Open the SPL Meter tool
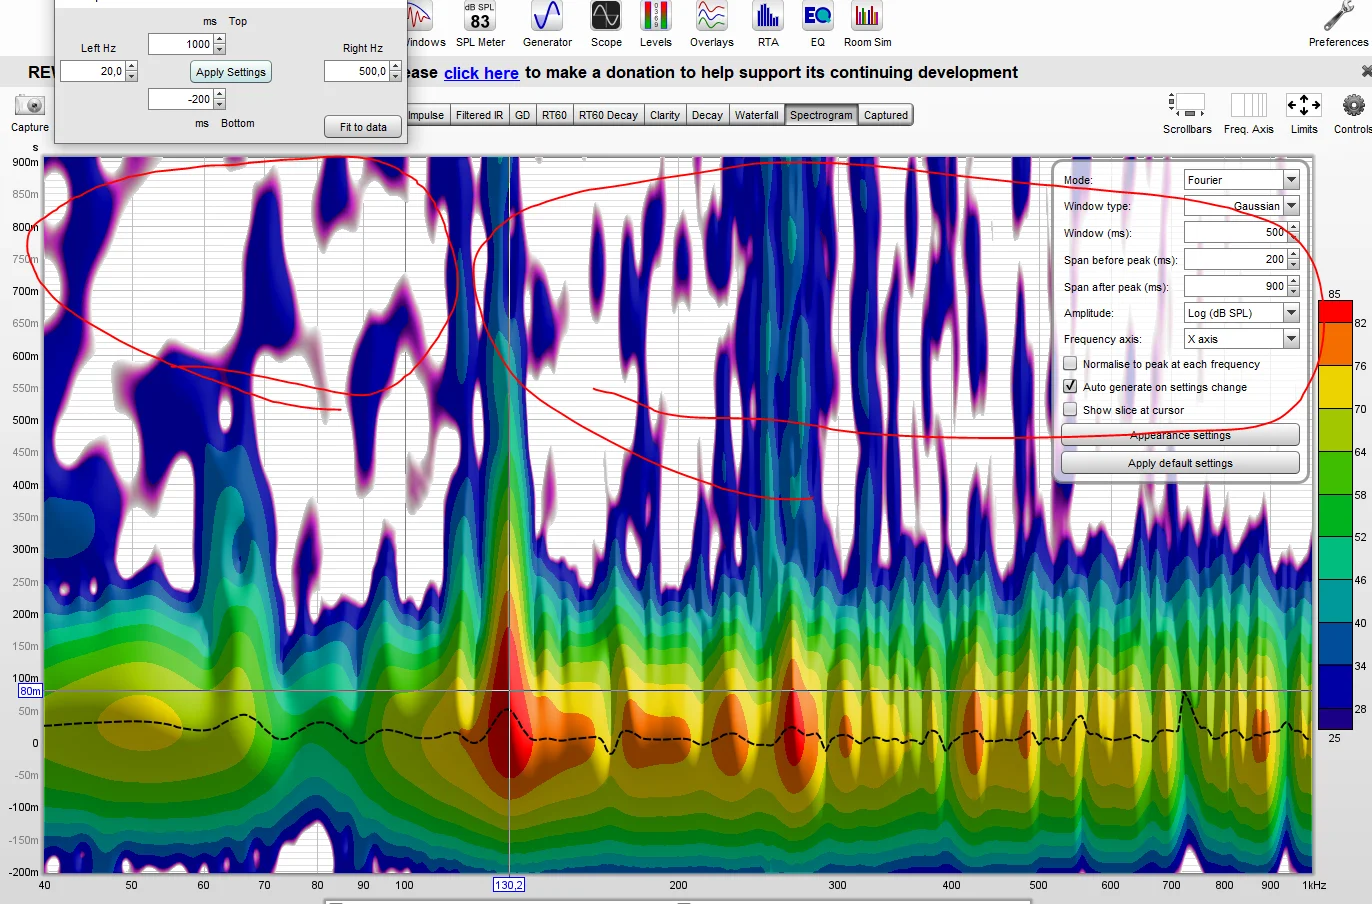Screen dimensions: 1372x904 480,25
